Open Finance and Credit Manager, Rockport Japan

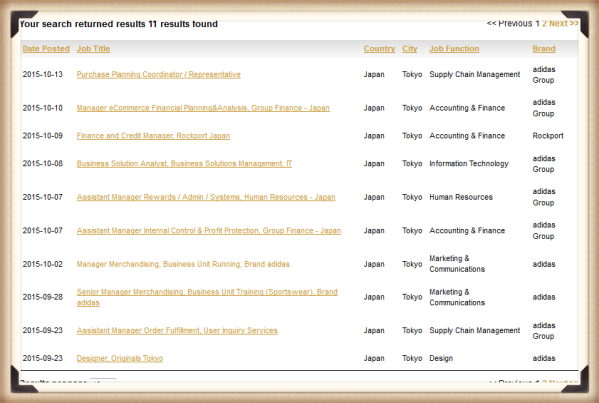153,136
